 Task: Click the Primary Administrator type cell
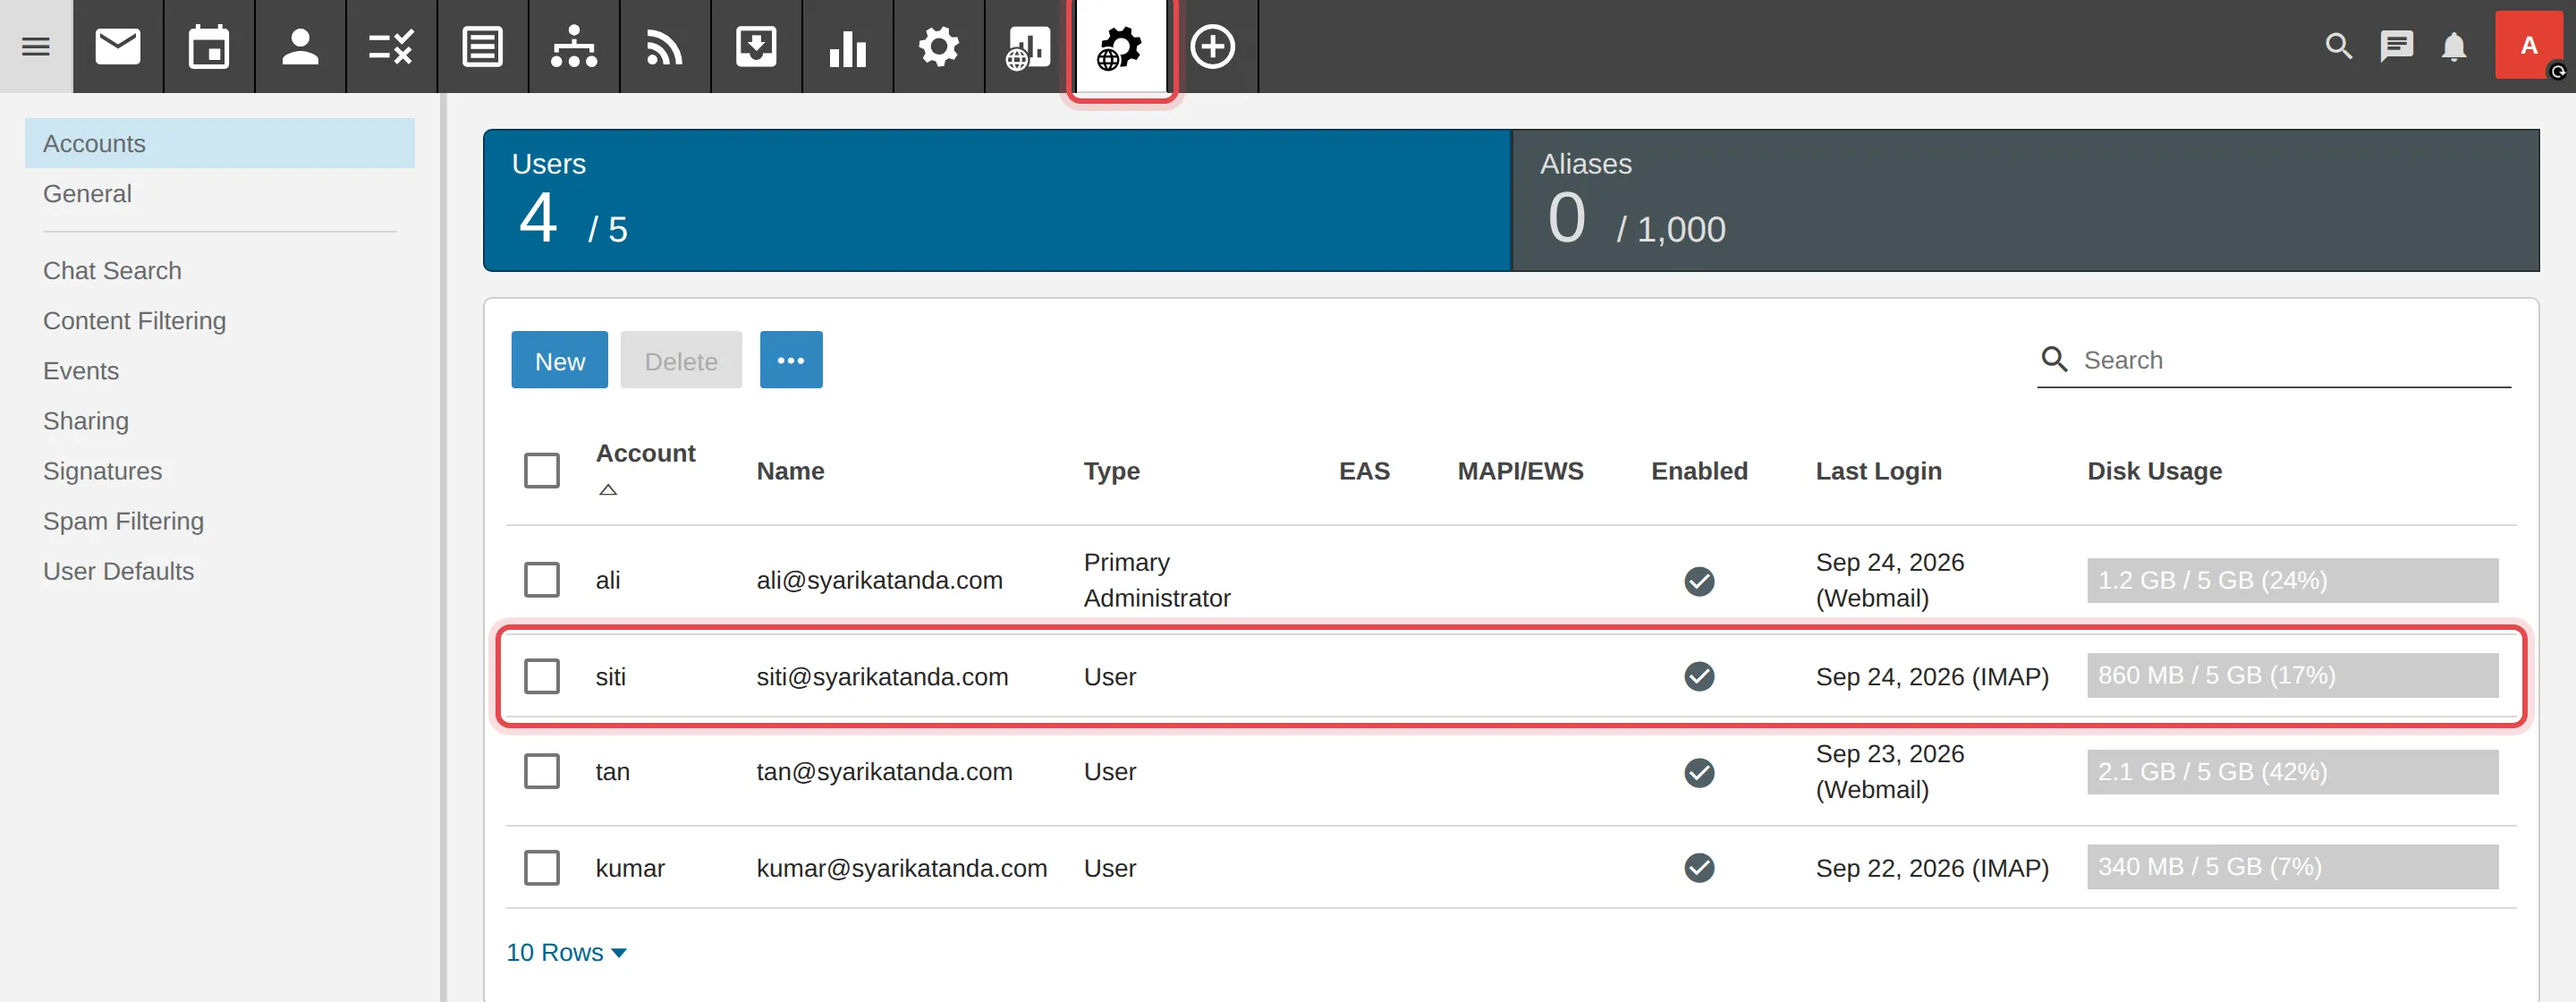1157,580
